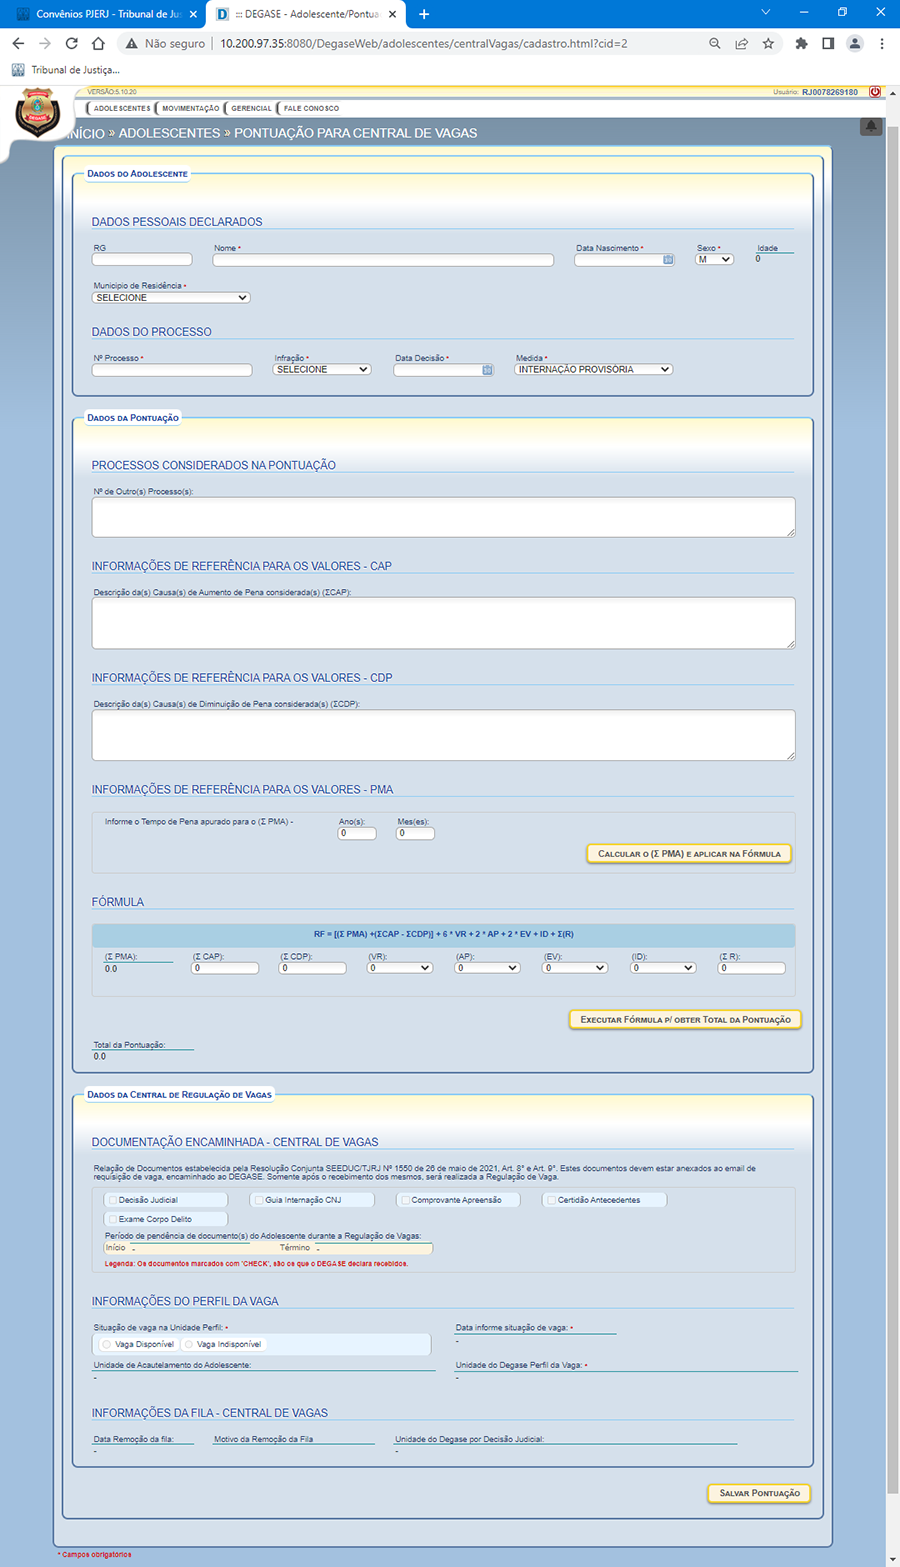Image resolution: width=900 pixels, height=1567 pixels.
Task: Open the Infração dropdown
Action: click(322, 369)
